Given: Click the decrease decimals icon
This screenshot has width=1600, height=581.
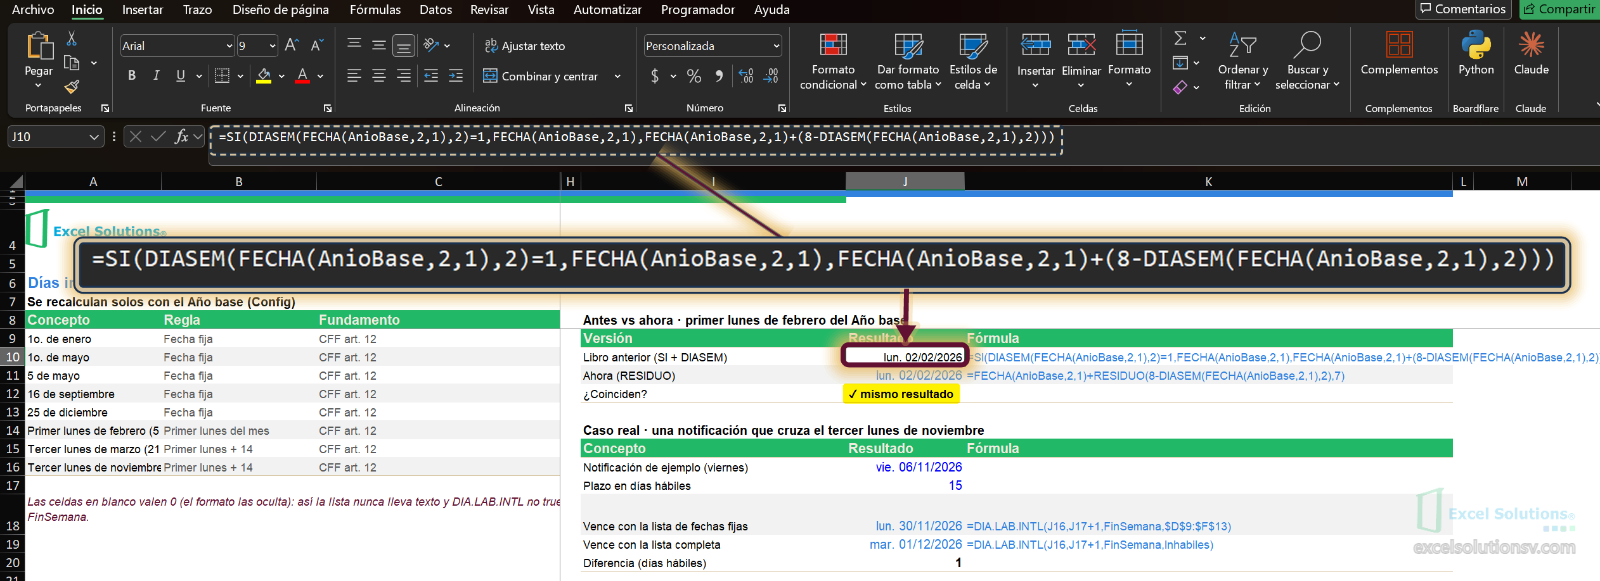Looking at the screenshot, I should coord(771,76).
